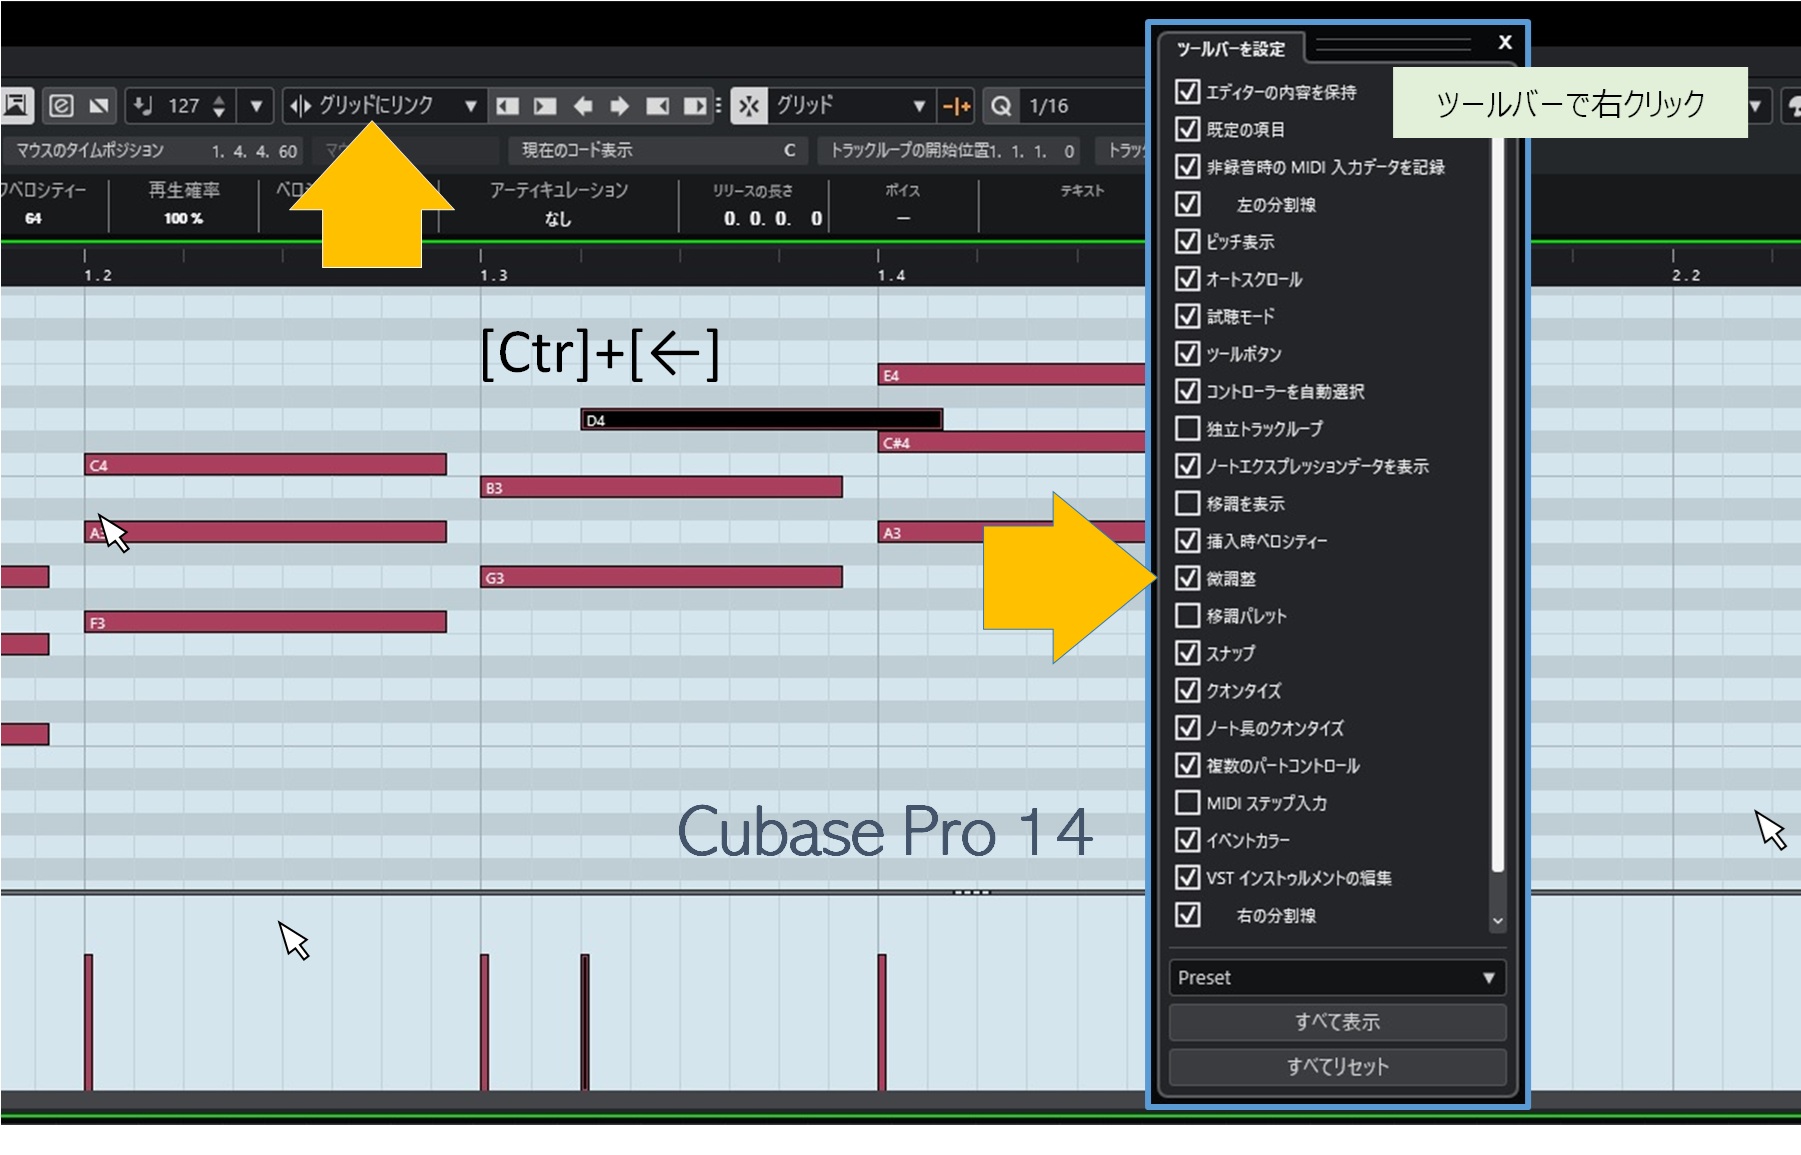Select スナップ entry in the toolbar list
1801x1155 pixels.
[x=1230, y=653]
